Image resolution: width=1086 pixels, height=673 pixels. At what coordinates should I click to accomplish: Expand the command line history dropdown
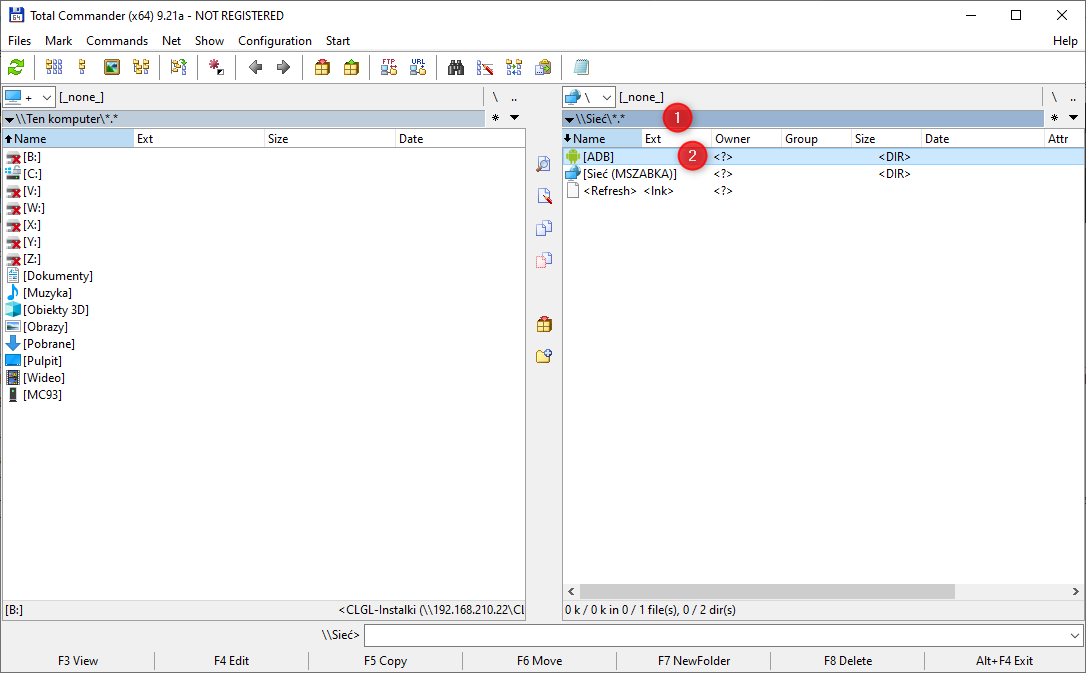1075,636
